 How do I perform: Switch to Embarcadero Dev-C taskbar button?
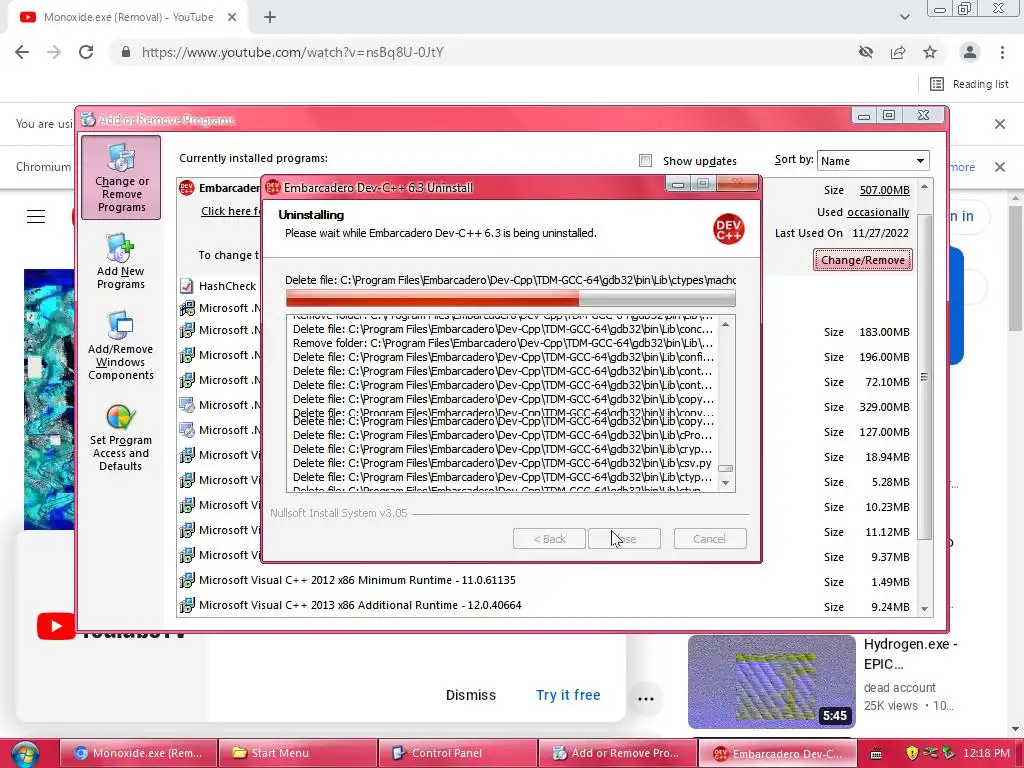pyautogui.click(x=777, y=753)
